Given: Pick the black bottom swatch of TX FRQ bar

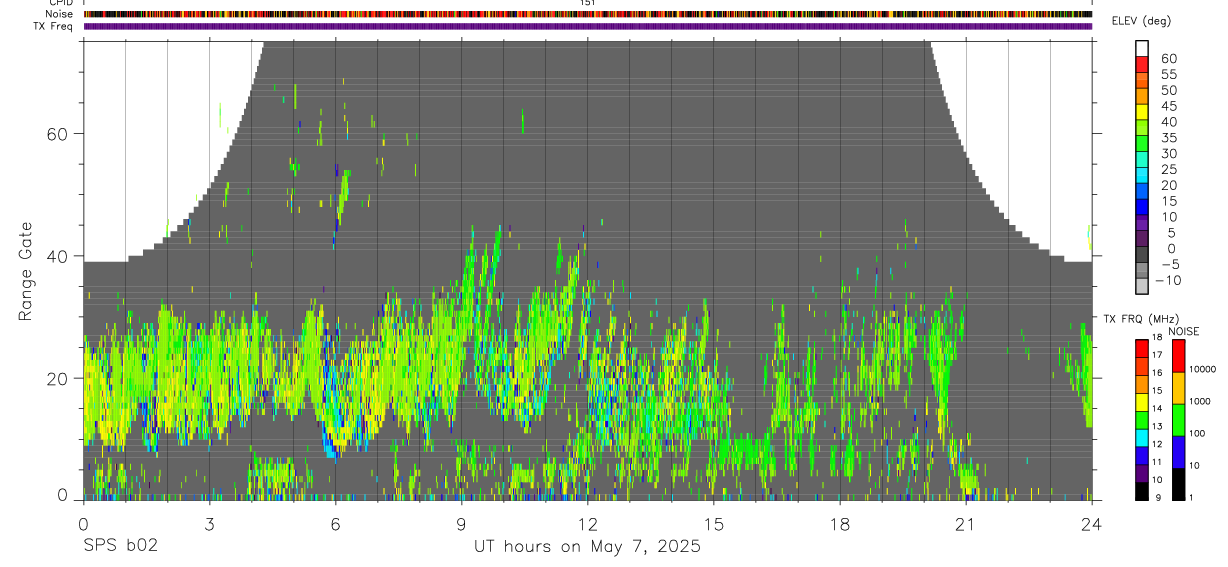Looking at the screenshot, I should pos(1142,490).
